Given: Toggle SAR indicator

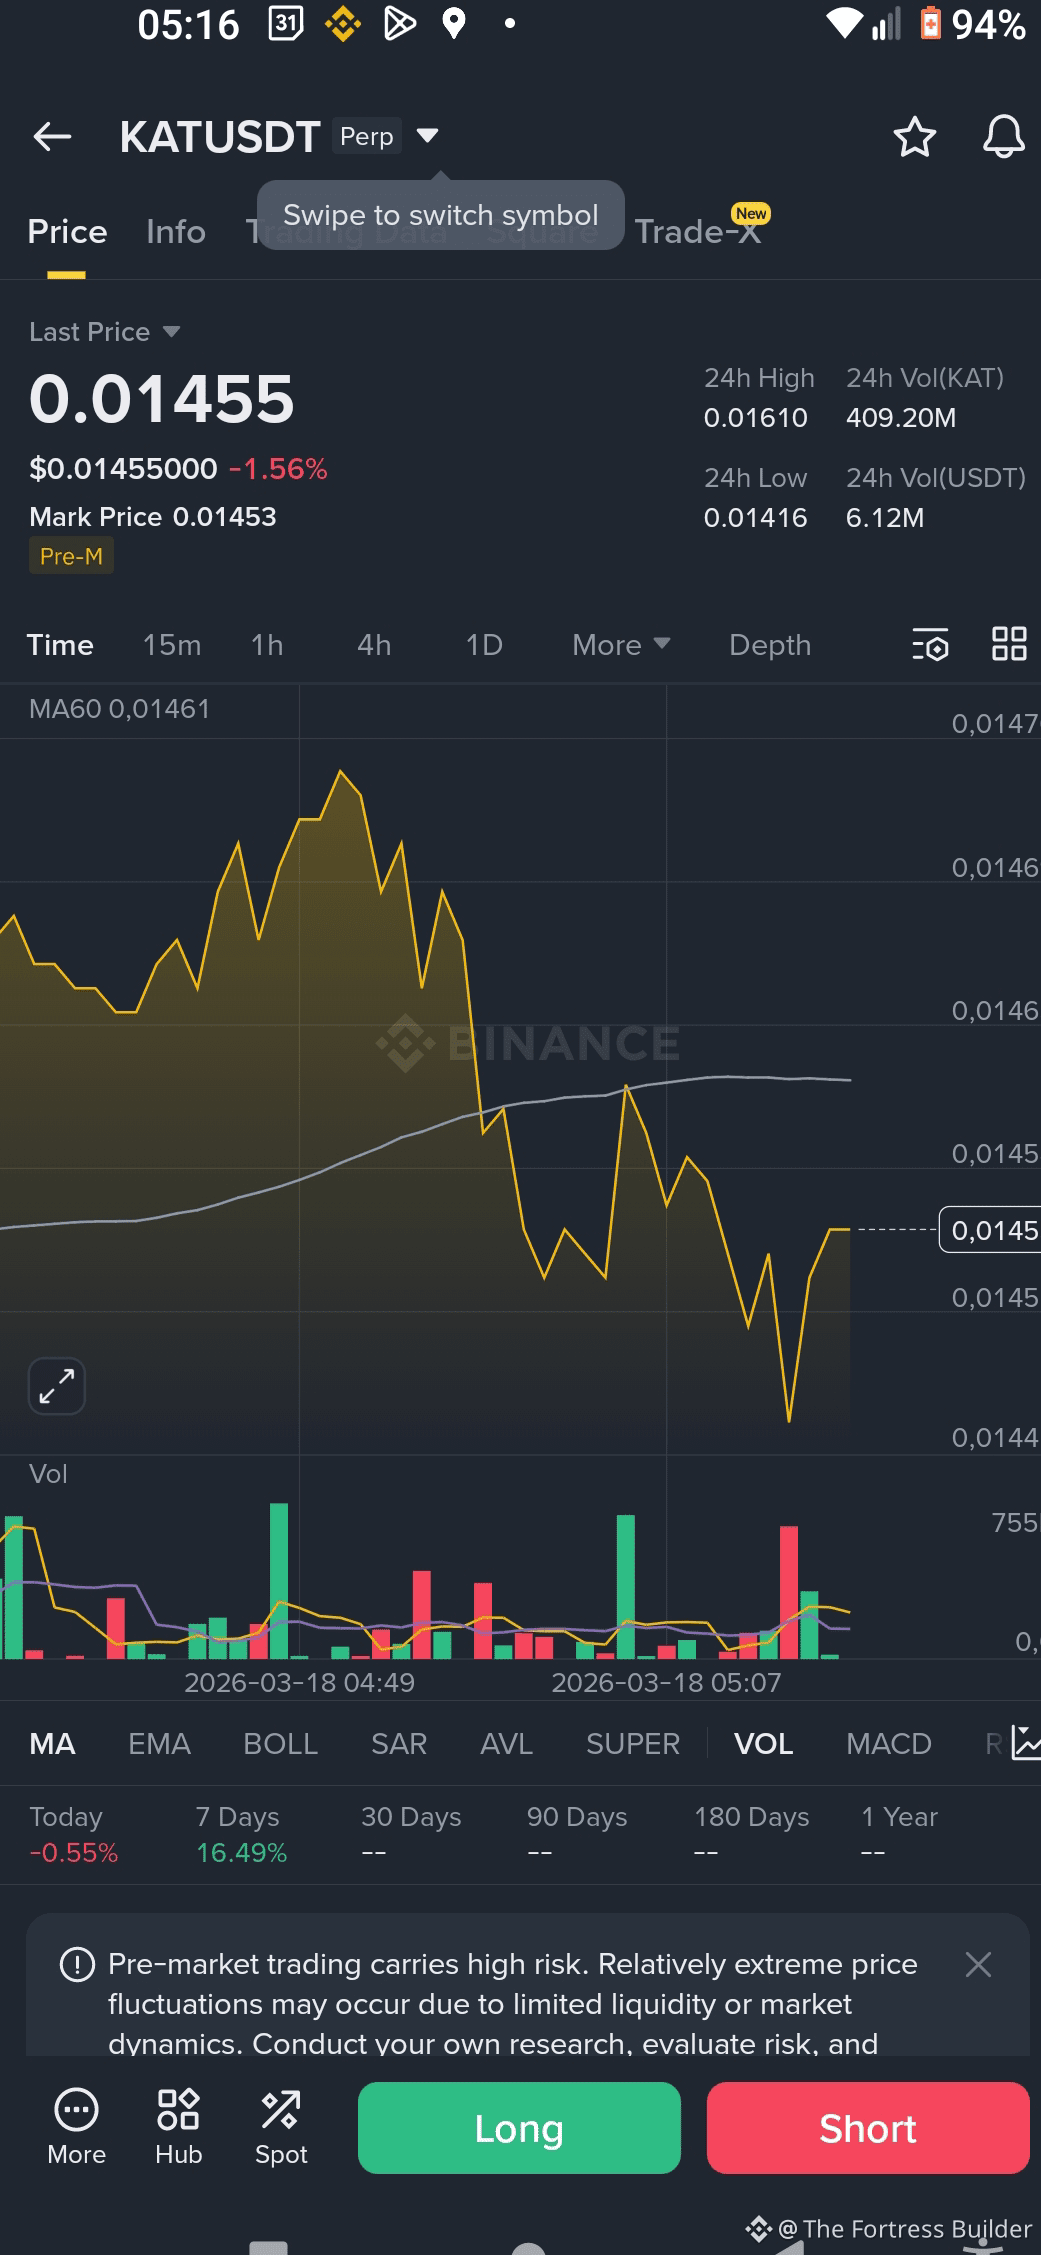Looking at the screenshot, I should tap(399, 1743).
